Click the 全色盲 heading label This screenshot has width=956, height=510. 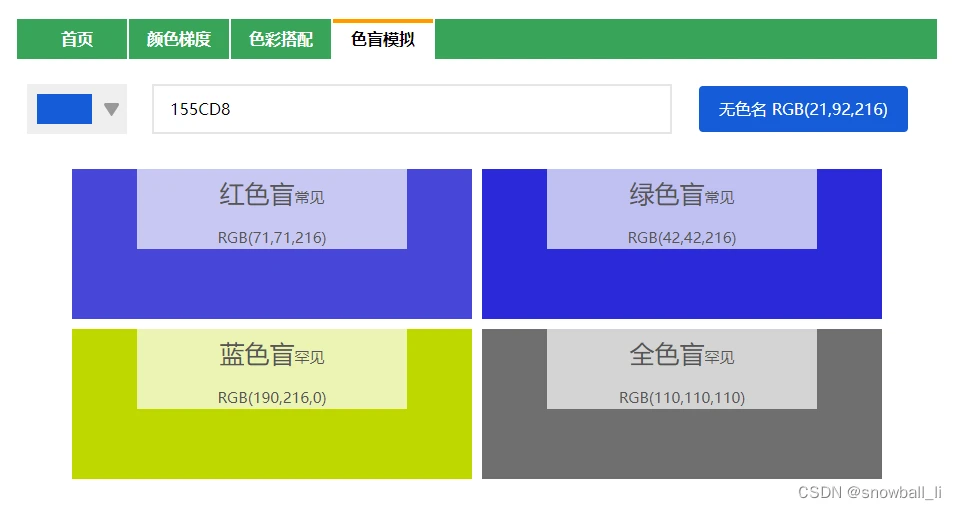coord(666,354)
